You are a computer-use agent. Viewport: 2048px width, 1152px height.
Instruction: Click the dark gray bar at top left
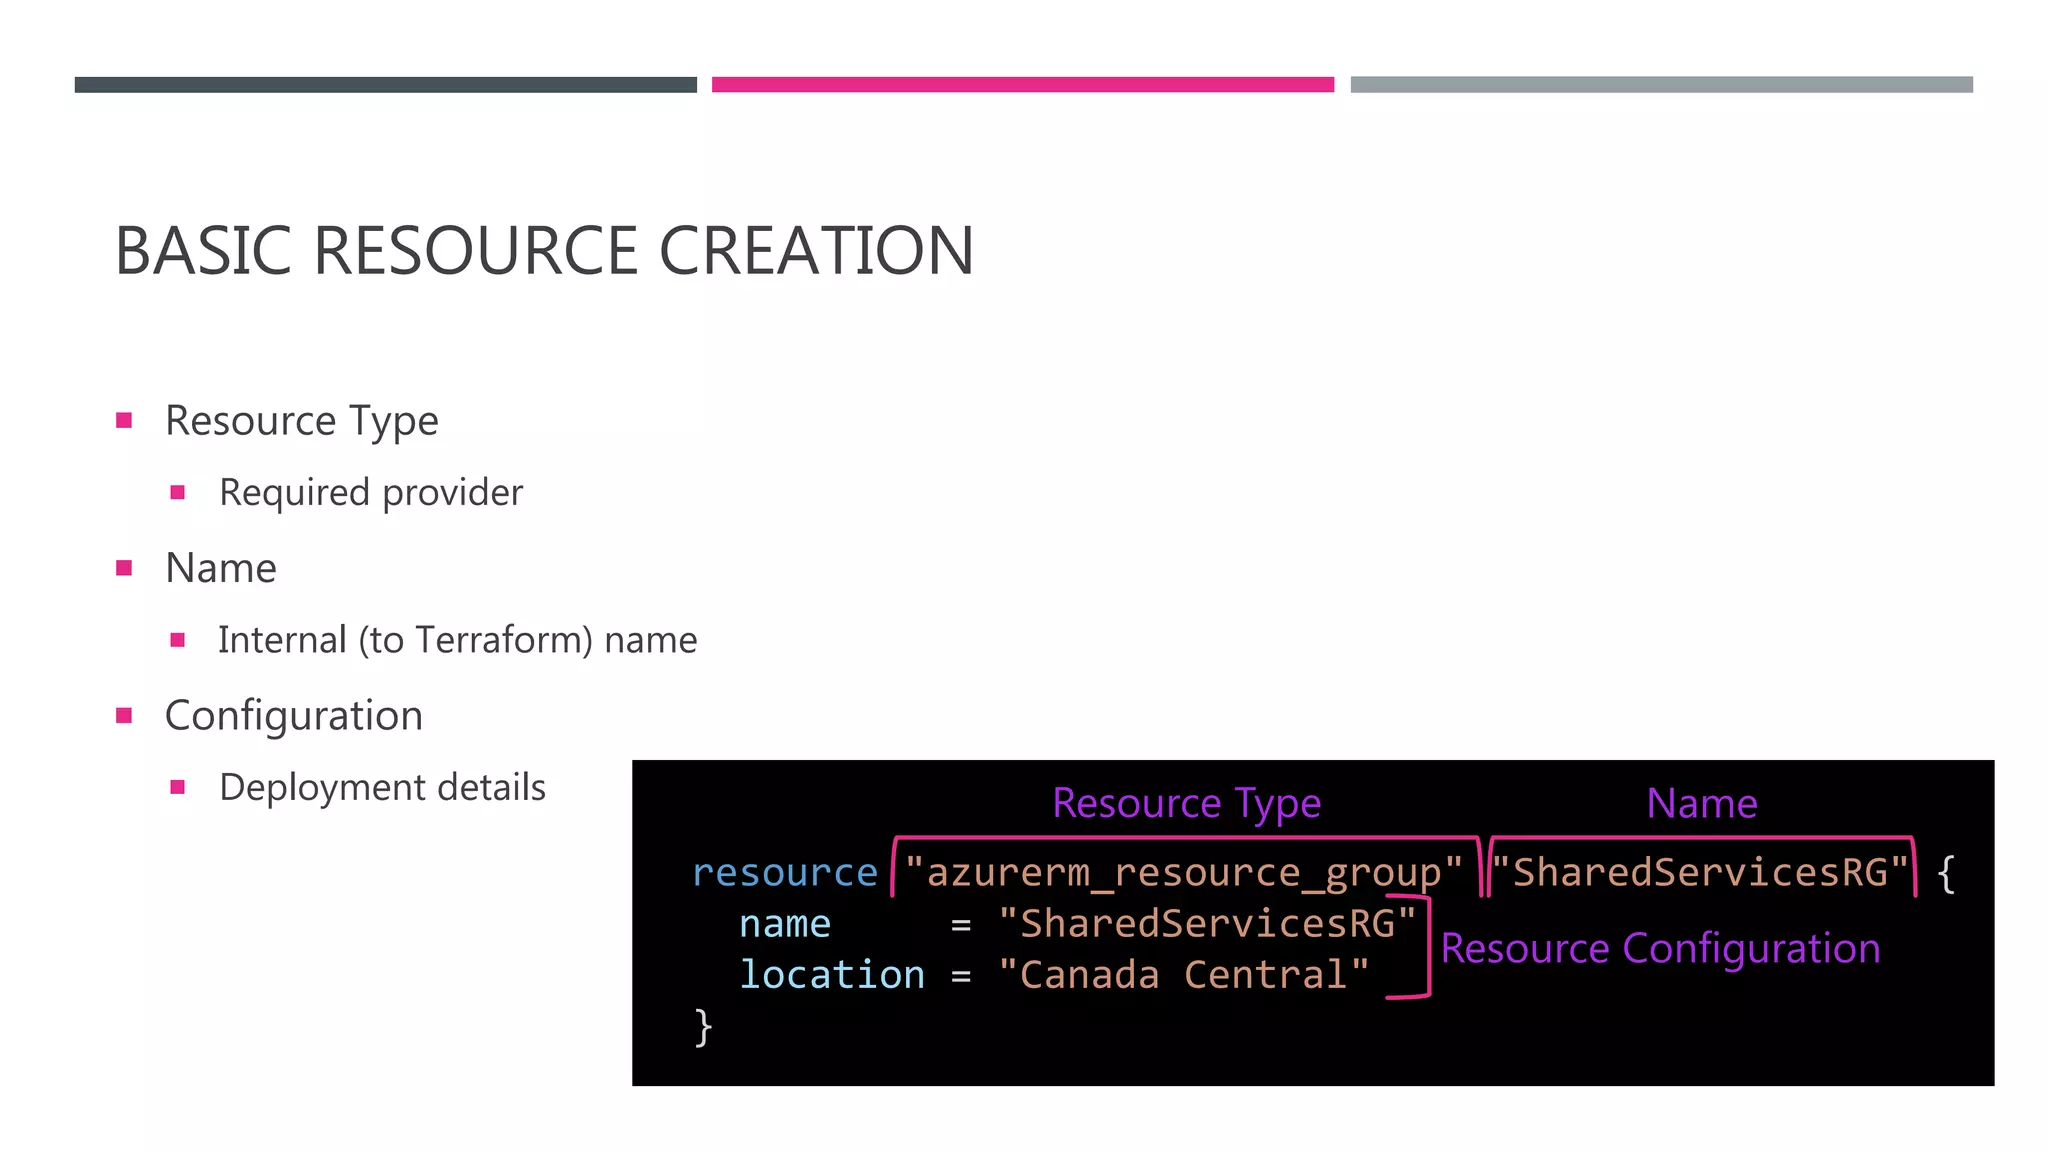pyautogui.click(x=385, y=85)
